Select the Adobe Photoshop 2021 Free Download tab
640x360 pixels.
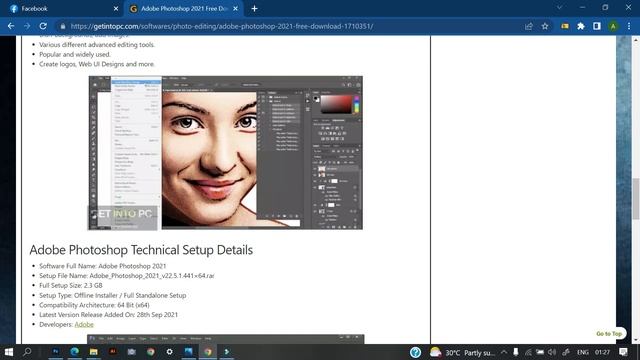pos(184,9)
